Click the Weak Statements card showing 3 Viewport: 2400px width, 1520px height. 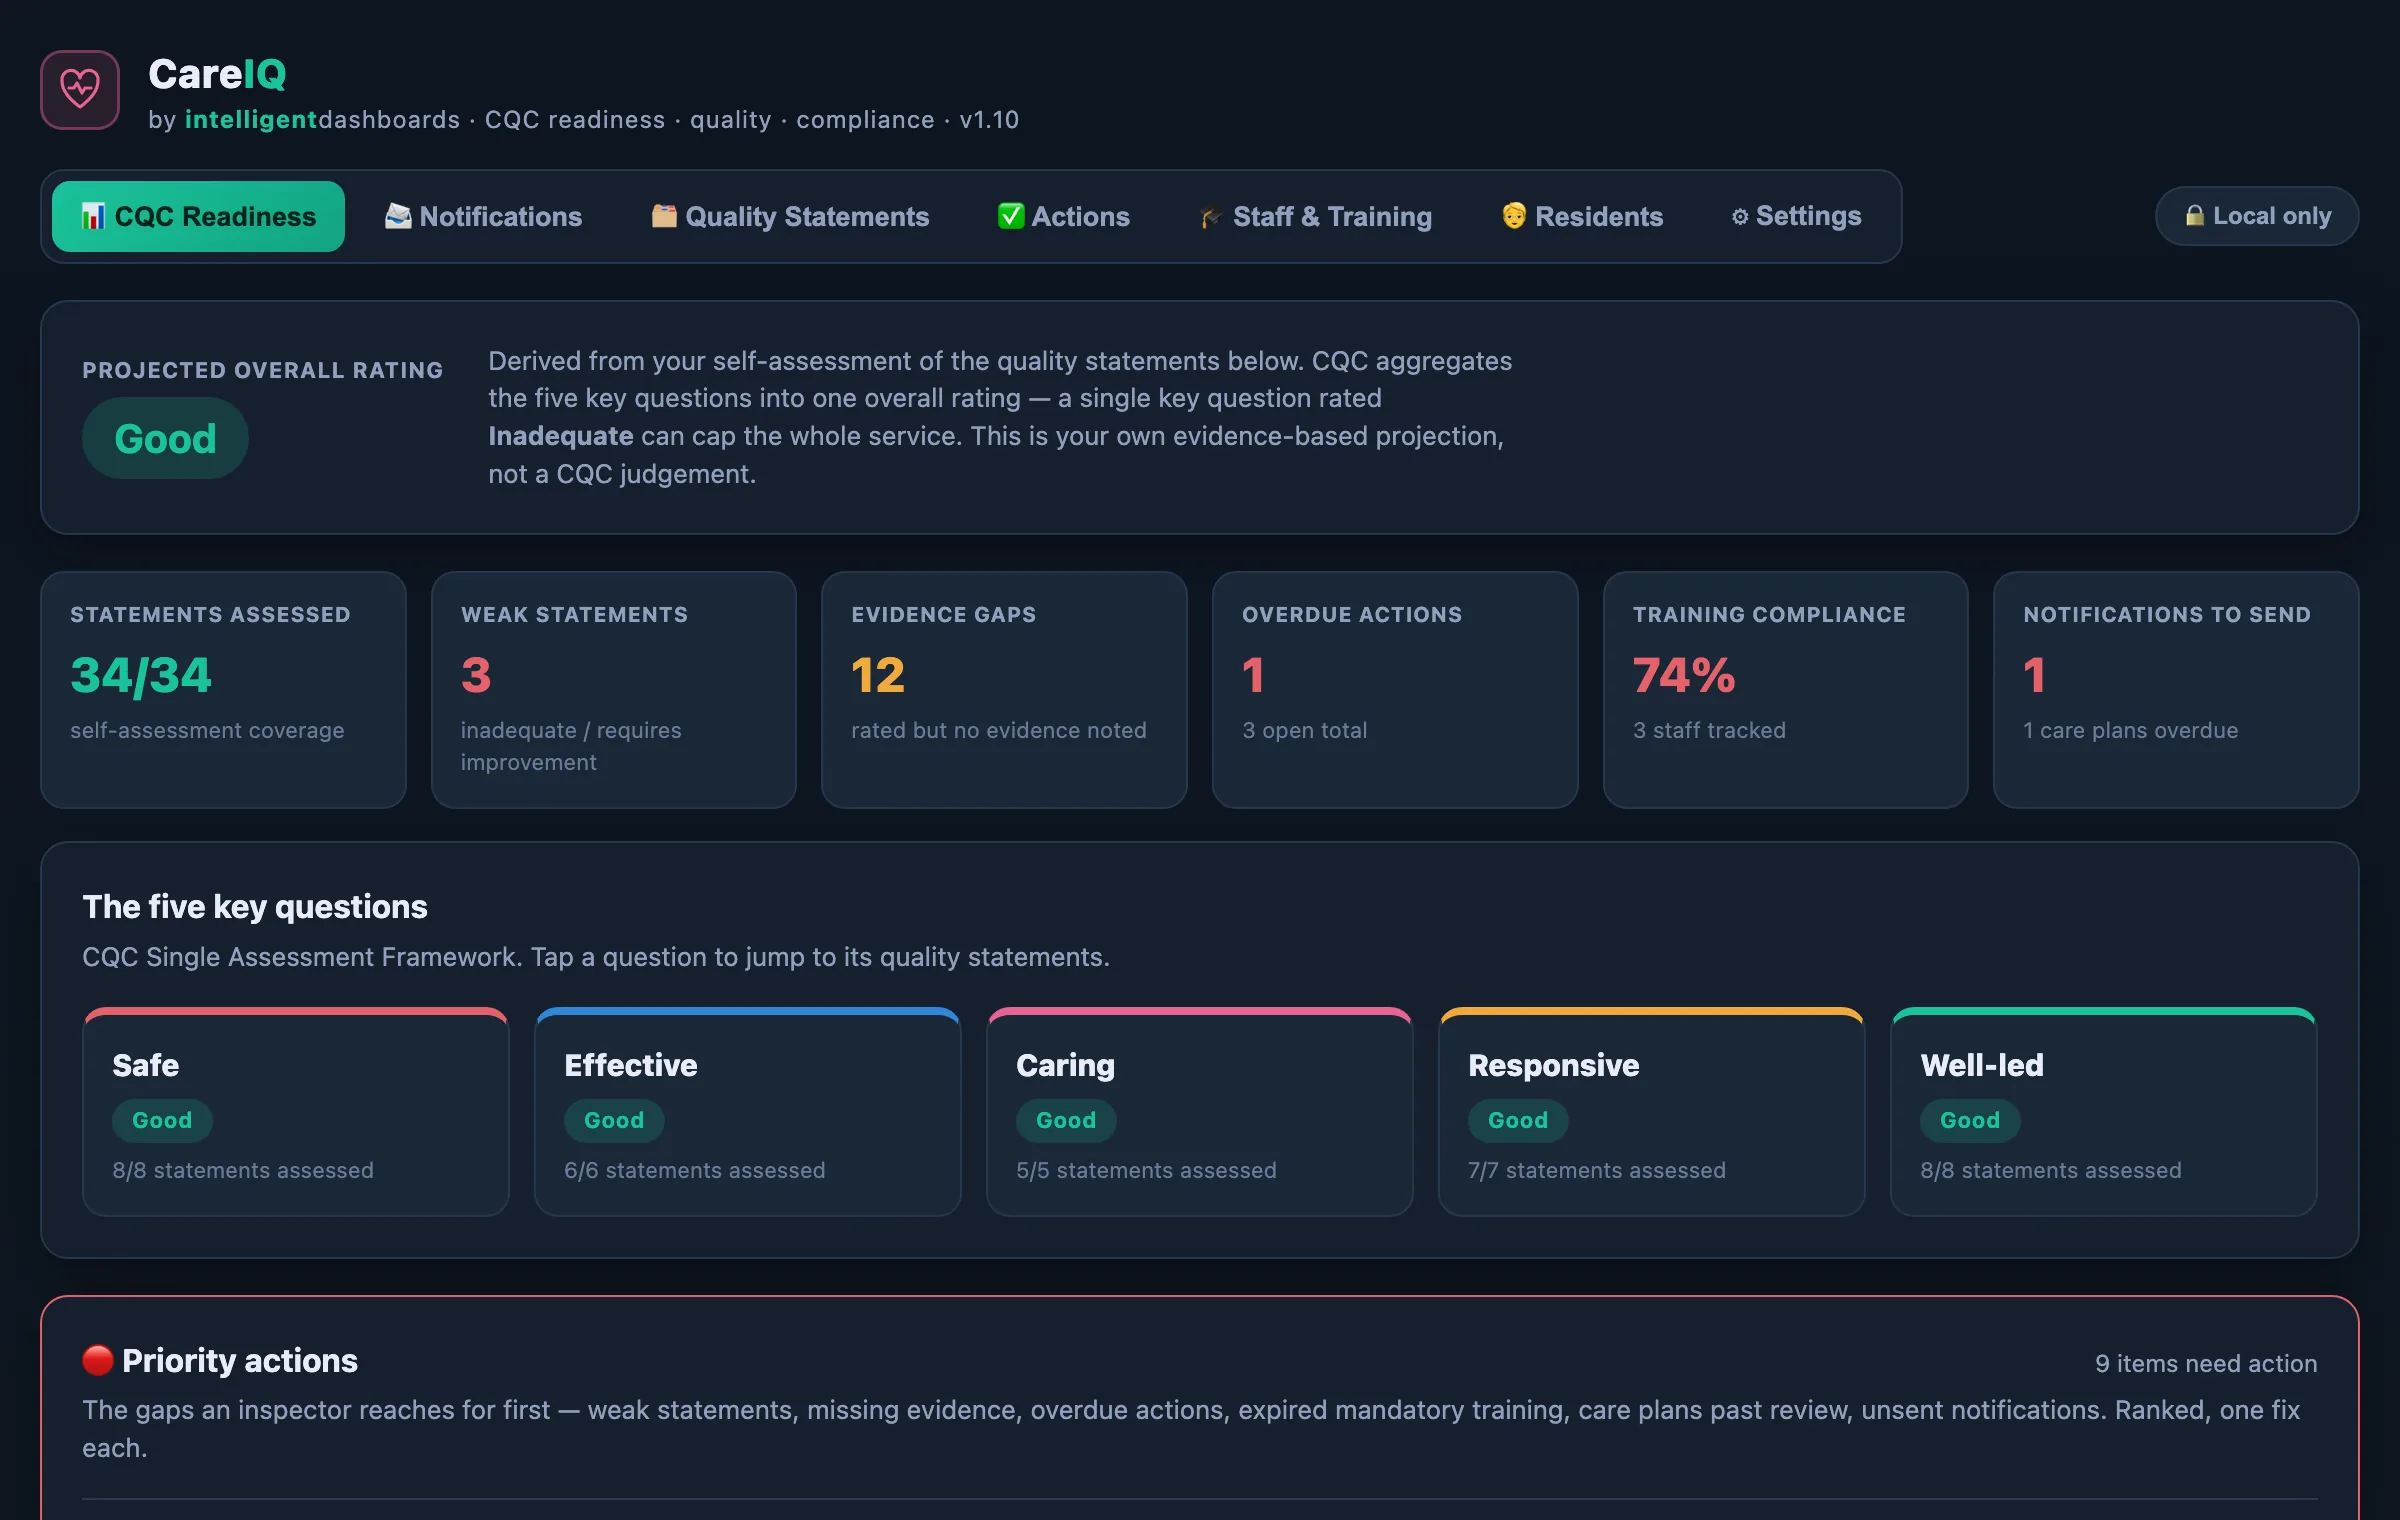tap(614, 690)
